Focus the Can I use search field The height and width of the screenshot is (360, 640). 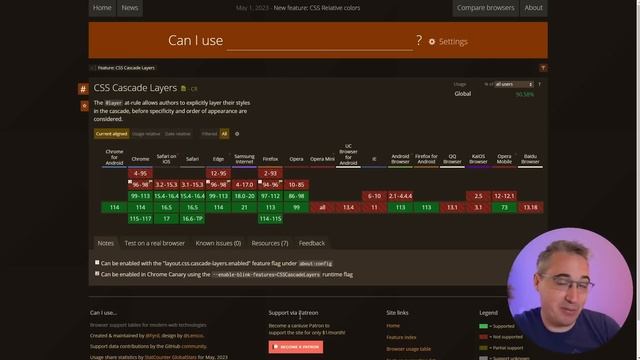tap(320, 41)
